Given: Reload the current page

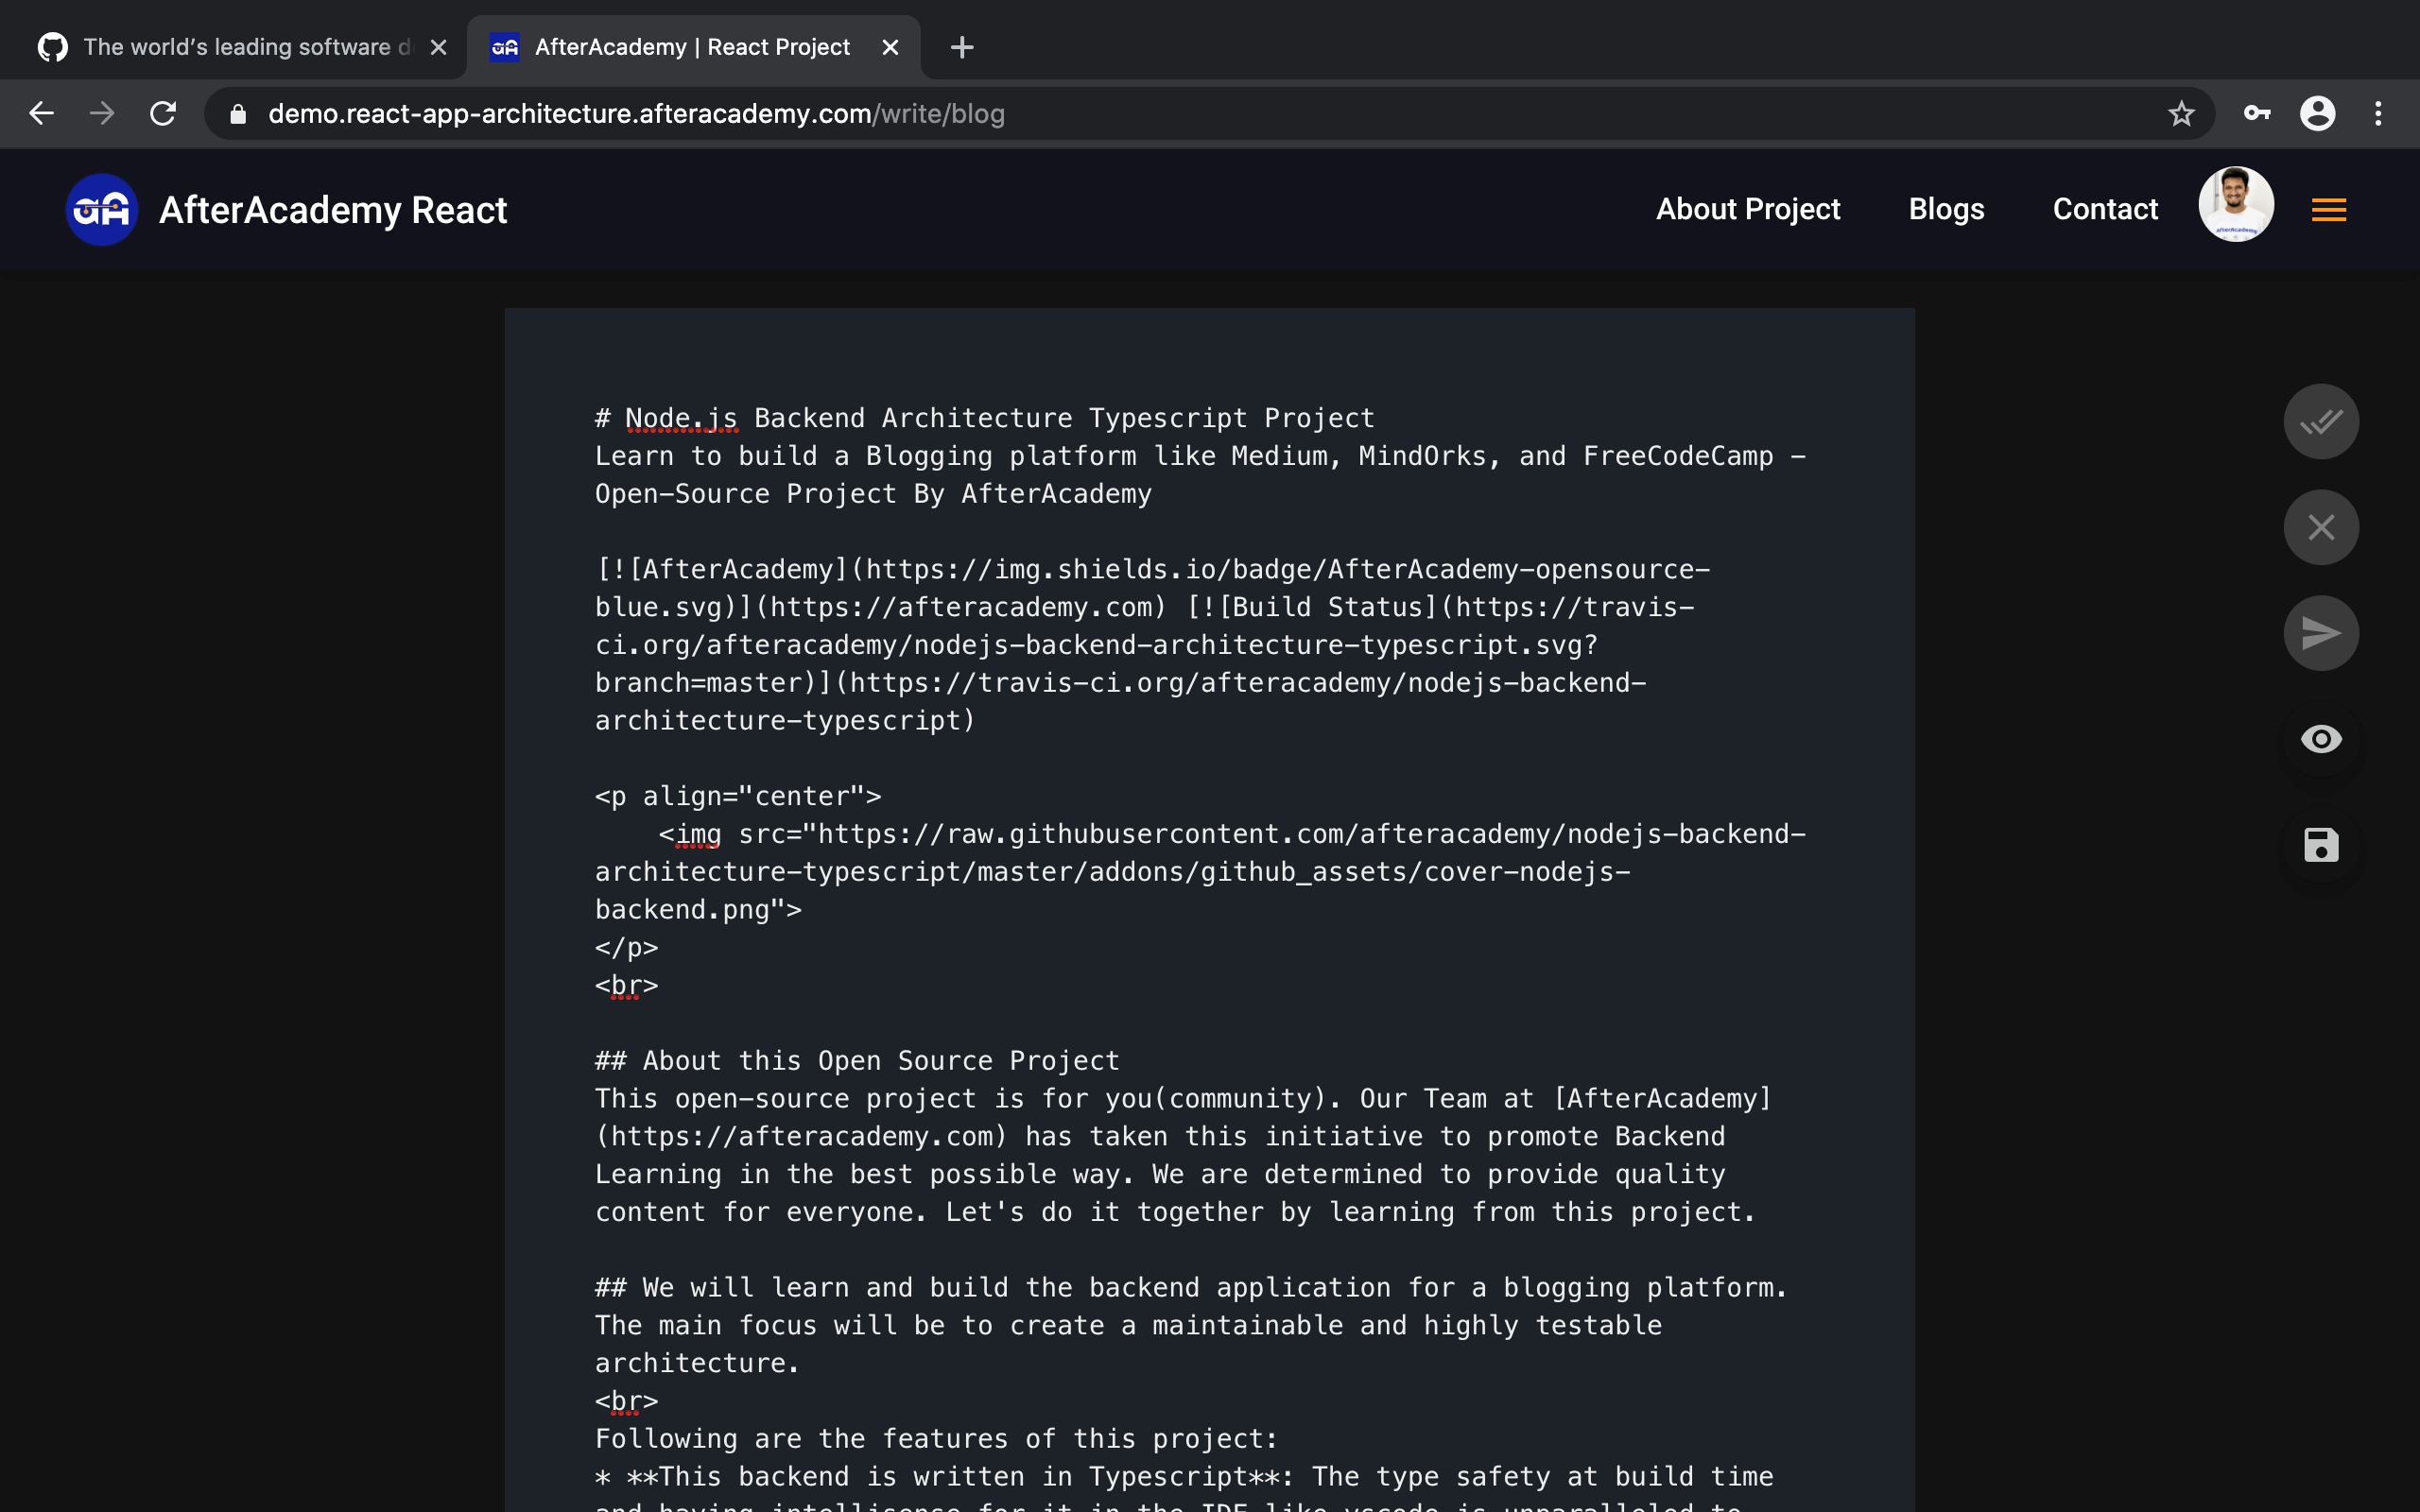Looking at the screenshot, I should click(163, 114).
